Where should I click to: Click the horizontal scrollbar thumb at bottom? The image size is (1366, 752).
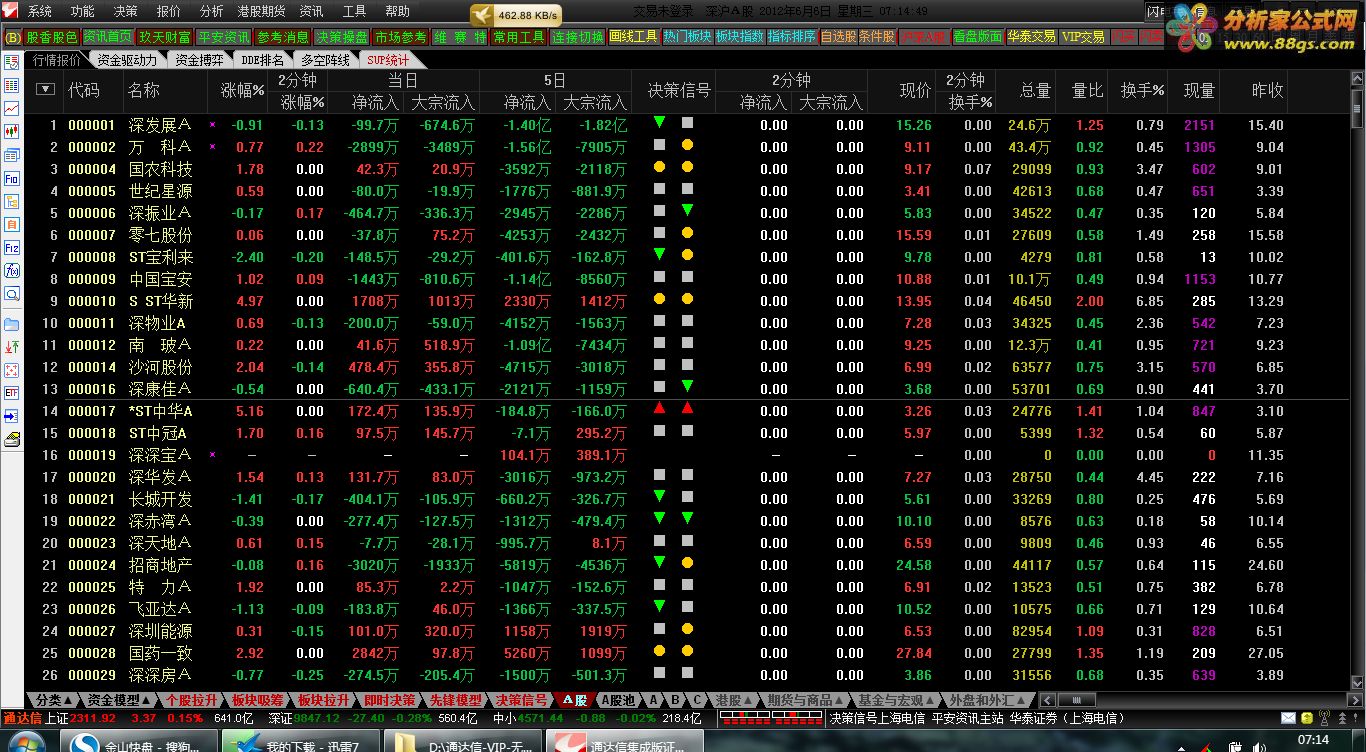pos(1076,700)
